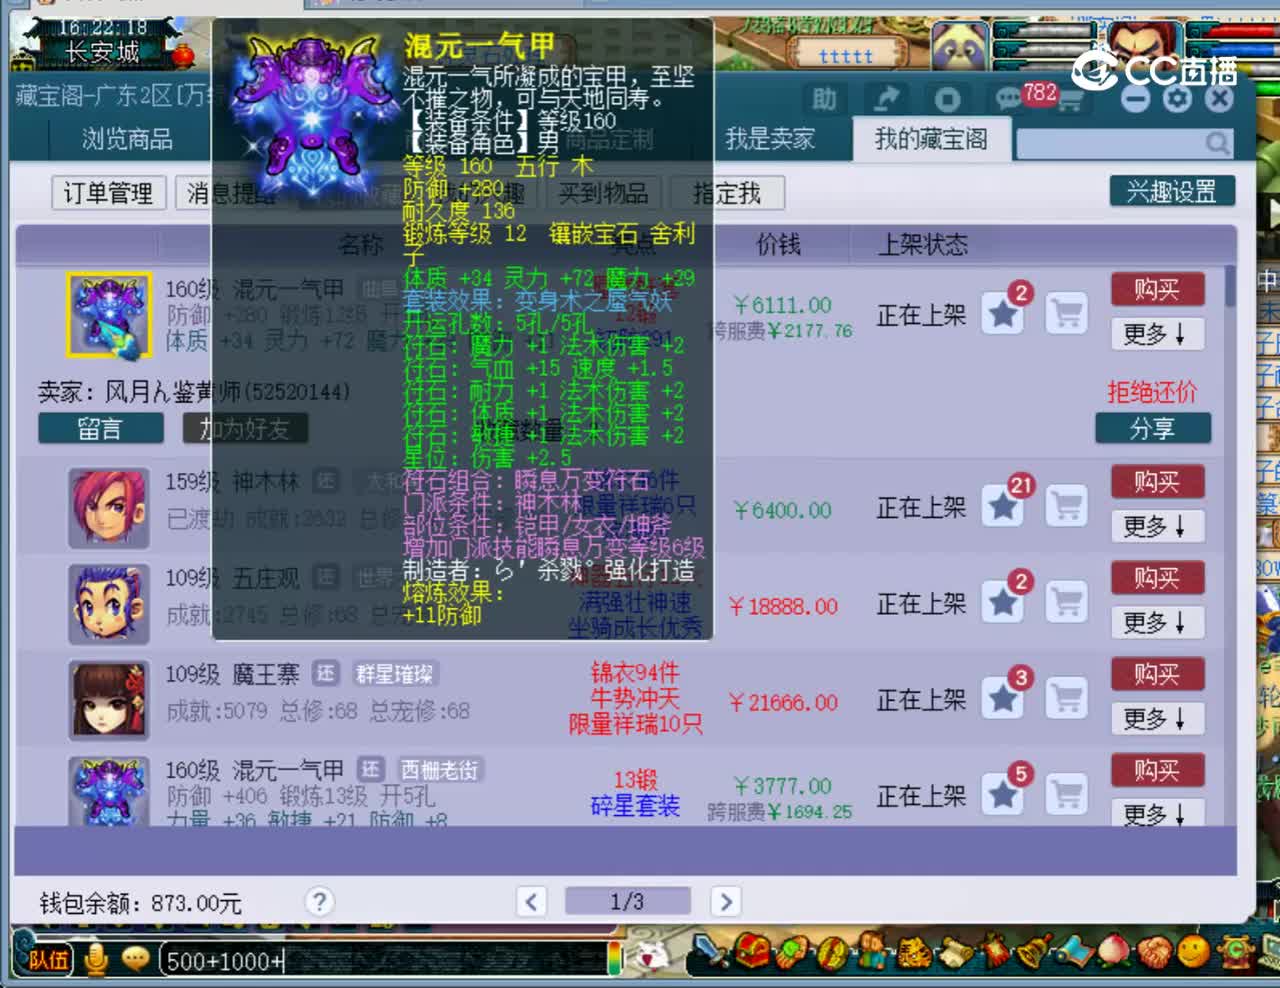Click the smiley face icon in bottom toolbar

click(1193, 951)
